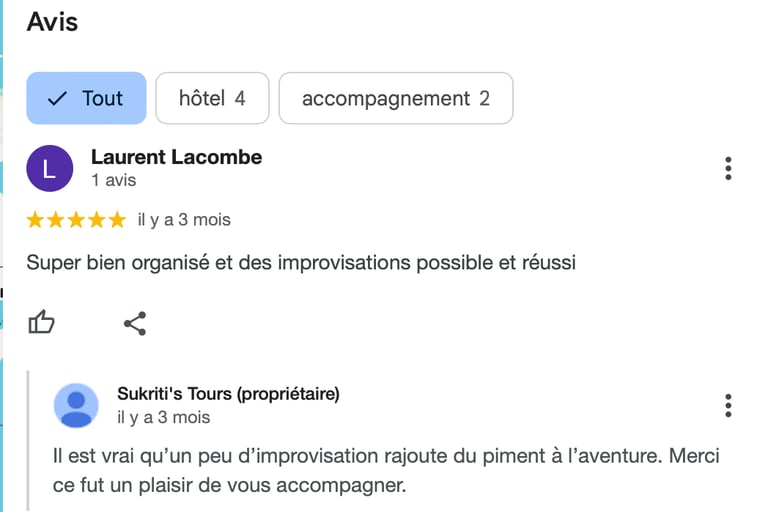Click Laurent Lacombe's purple "L" avatar
The width and height of the screenshot is (768, 512).
click(x=50, y=168)
